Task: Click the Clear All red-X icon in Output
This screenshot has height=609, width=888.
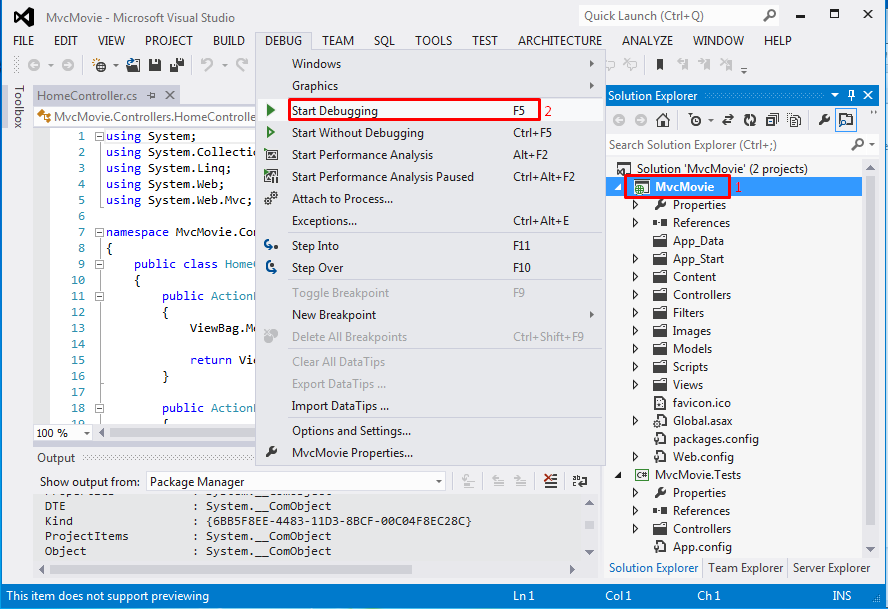Action: click(550, 481)
